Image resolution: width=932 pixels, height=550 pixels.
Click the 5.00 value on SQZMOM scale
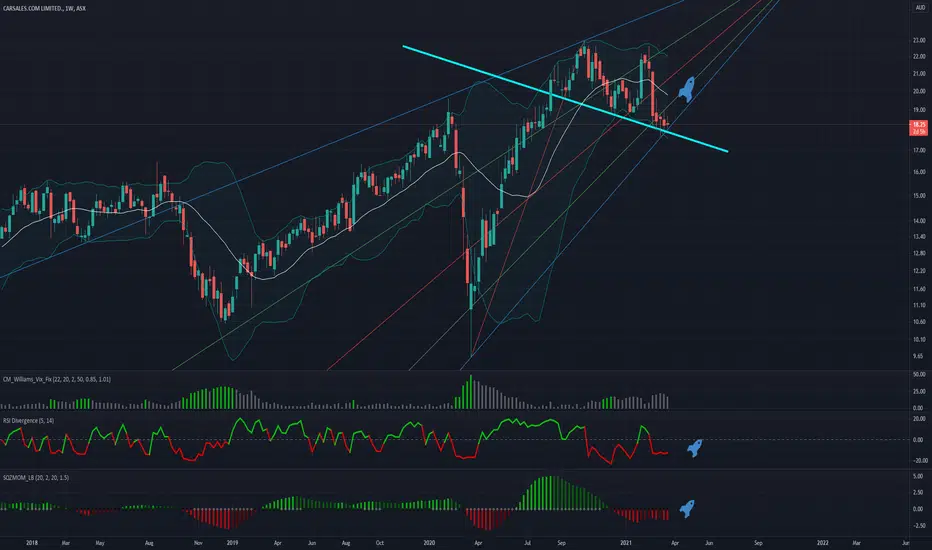click(919, 476)
